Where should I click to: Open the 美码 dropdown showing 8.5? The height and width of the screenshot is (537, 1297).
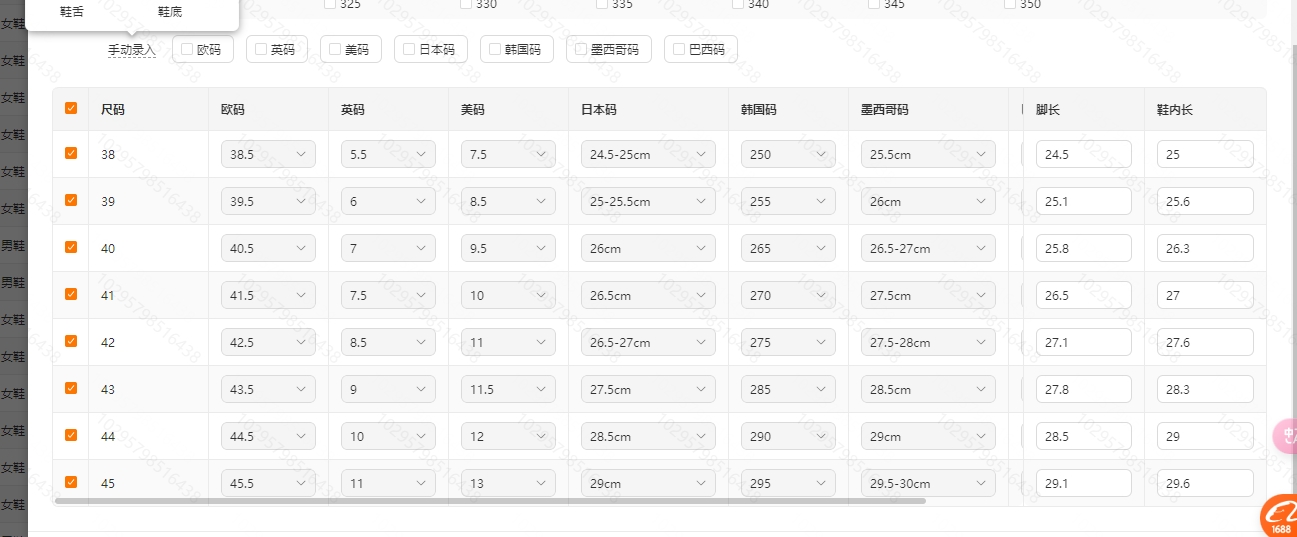click(x=508, y=201)
